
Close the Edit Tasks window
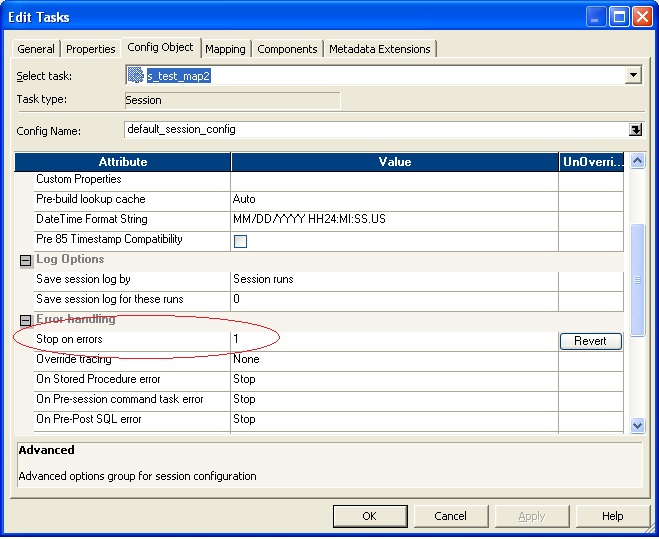(x=642, y=17)
